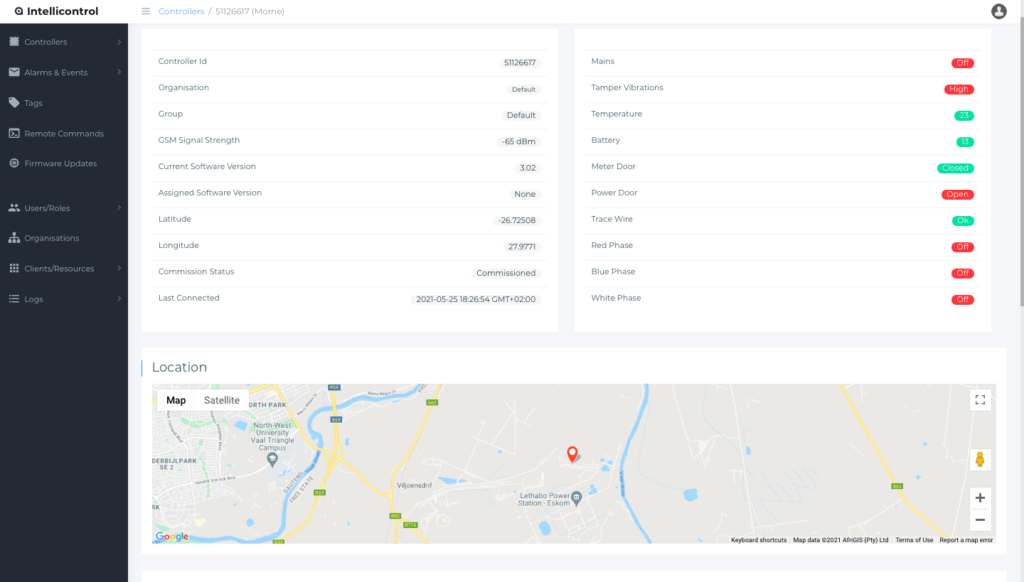Click the hamburger menu icon in header
Viewport: 1024px width, 582px height.
tap(146, 11)
